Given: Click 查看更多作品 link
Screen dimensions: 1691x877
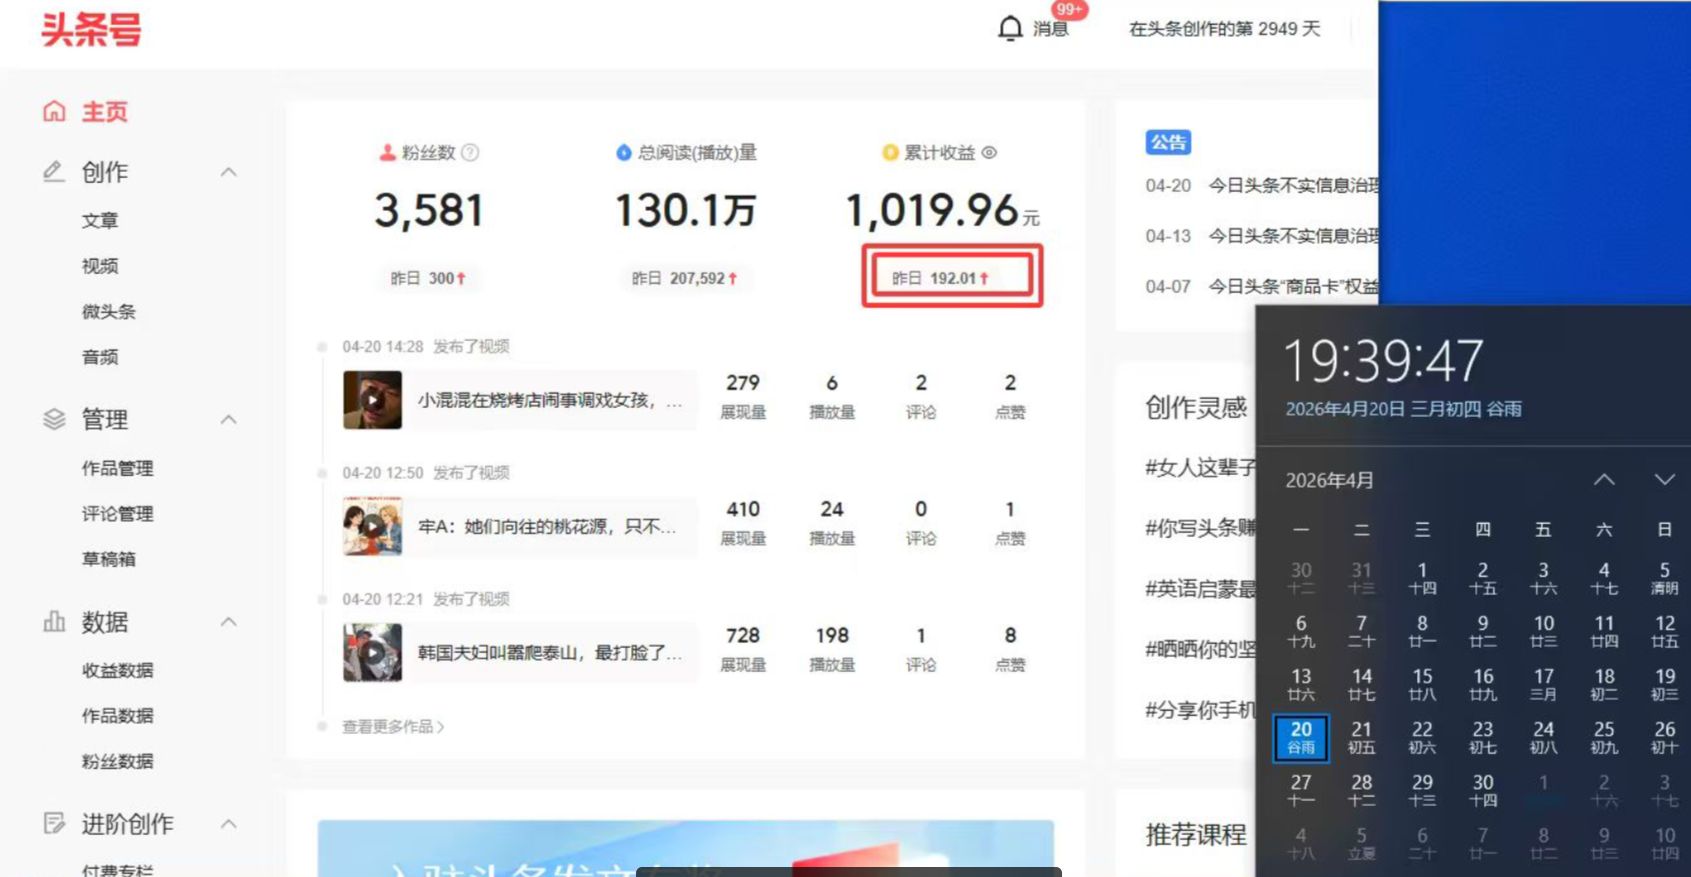Looking at the screenshot, I should coord(393,727).
